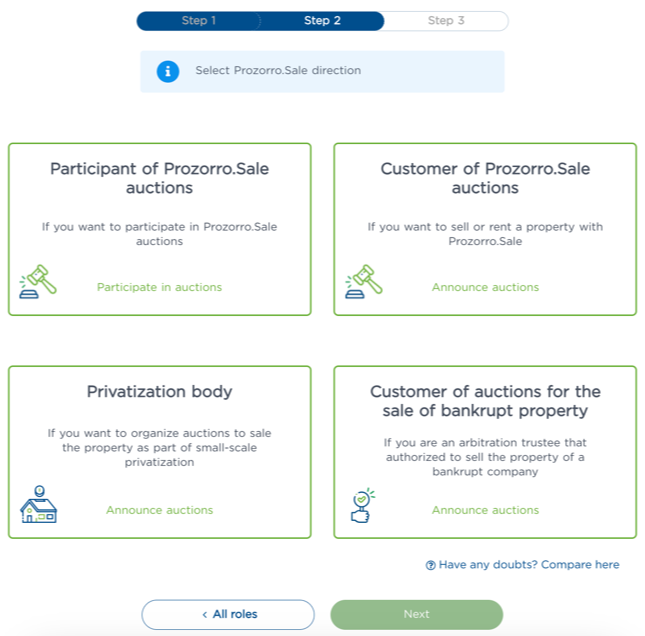Jump to Step 3 in progress bar
The height and width of the screenshot is (636, 645).
pos(446,21)
